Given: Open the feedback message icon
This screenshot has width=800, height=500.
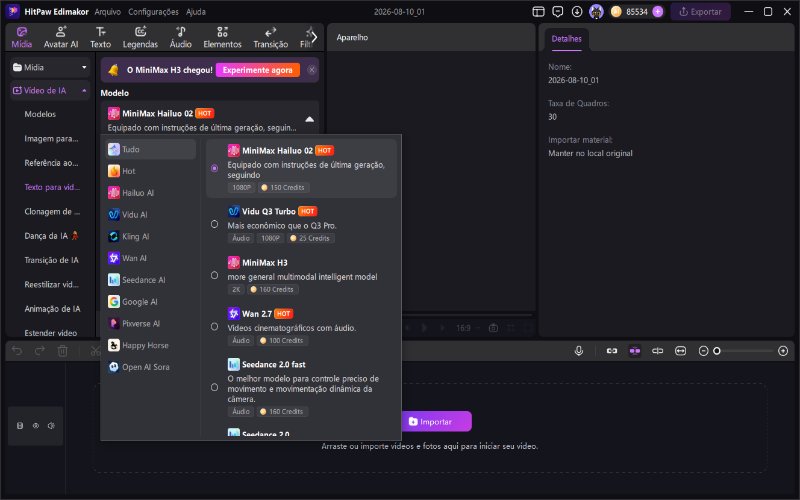Looking at the screenshot, I should pyautogui.click(x=558, y=12).
